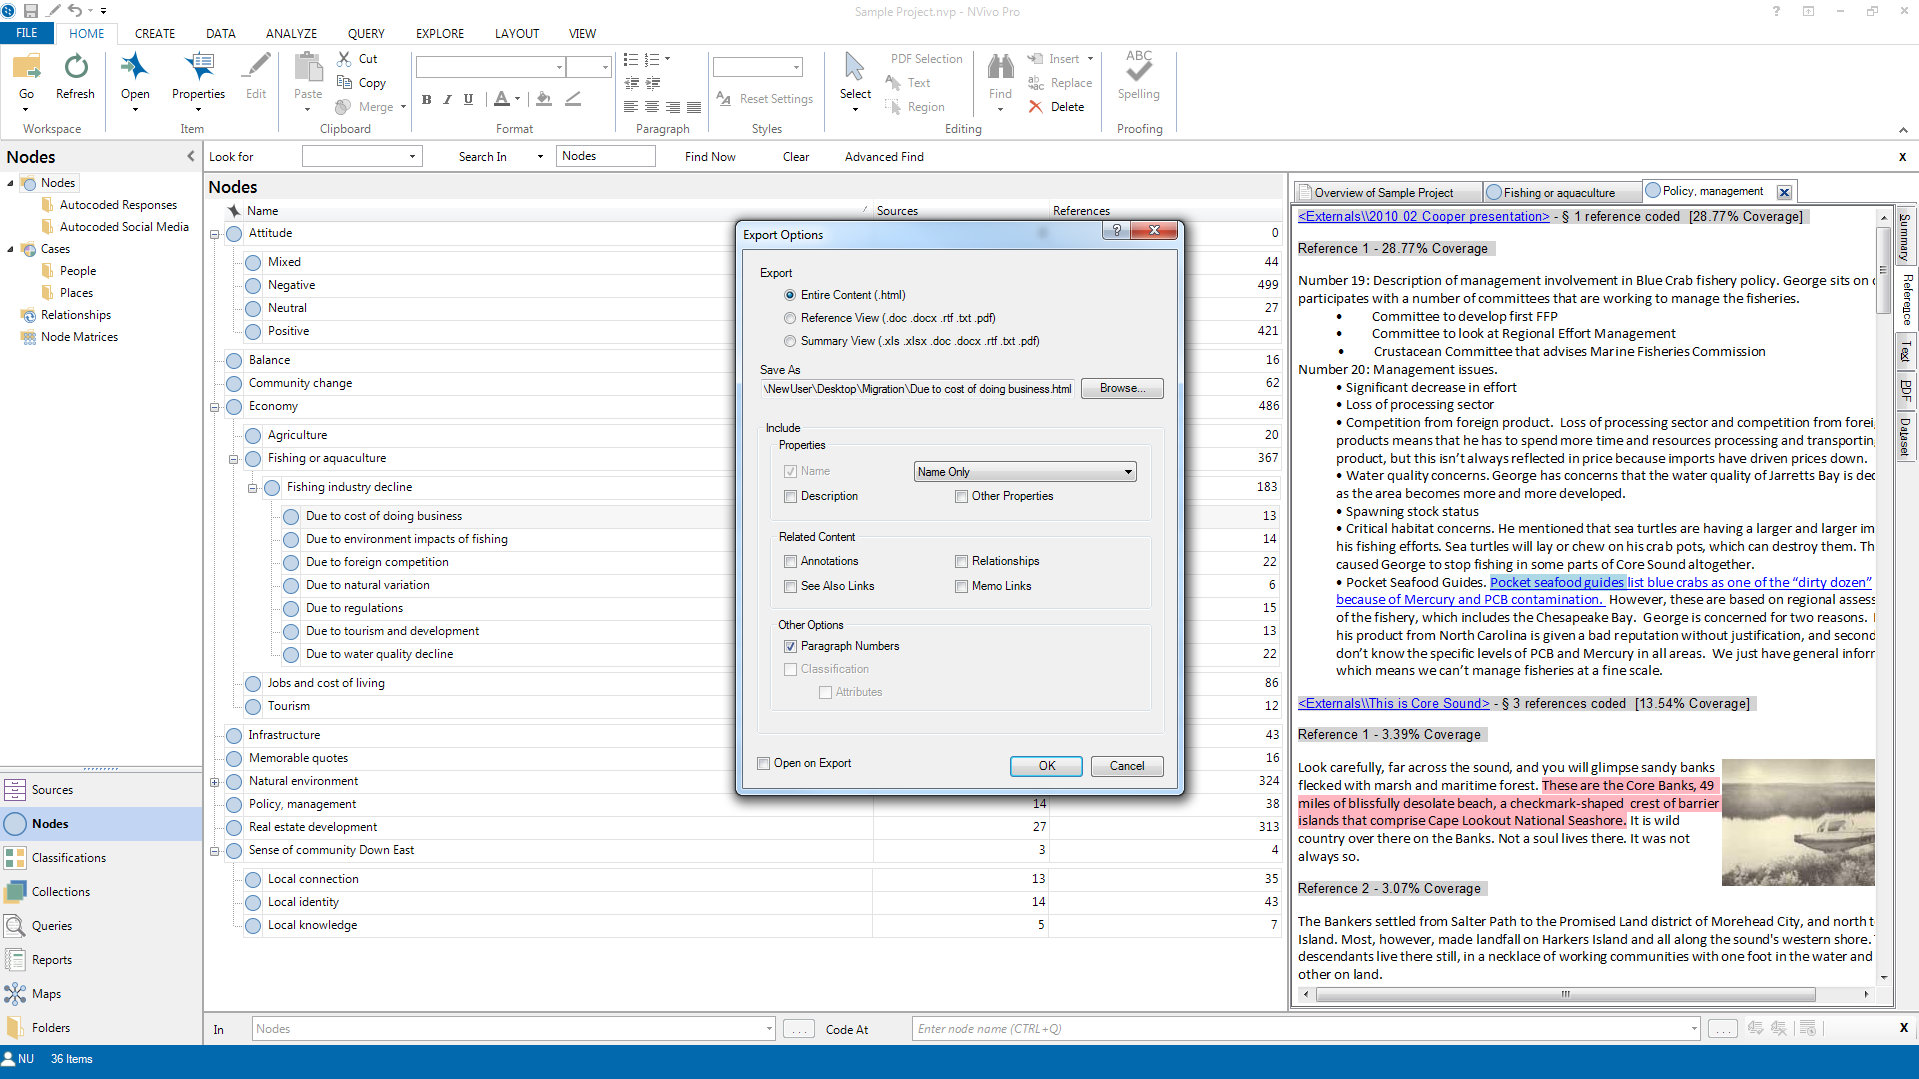Click Cancel in Export Options dialog
The width and height of the screenshot is (1919, 1079).
[1127, 766]
